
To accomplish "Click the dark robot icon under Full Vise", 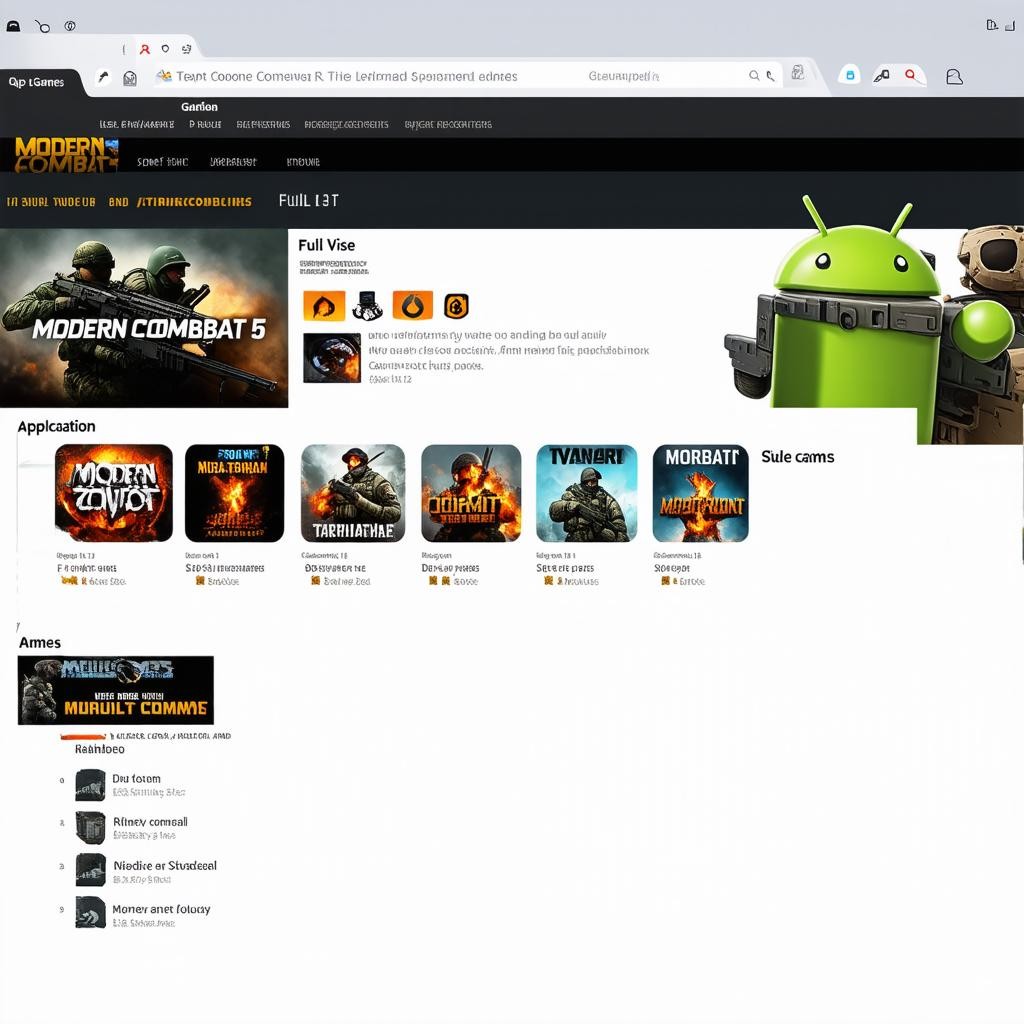I will [x=367, y=306].
